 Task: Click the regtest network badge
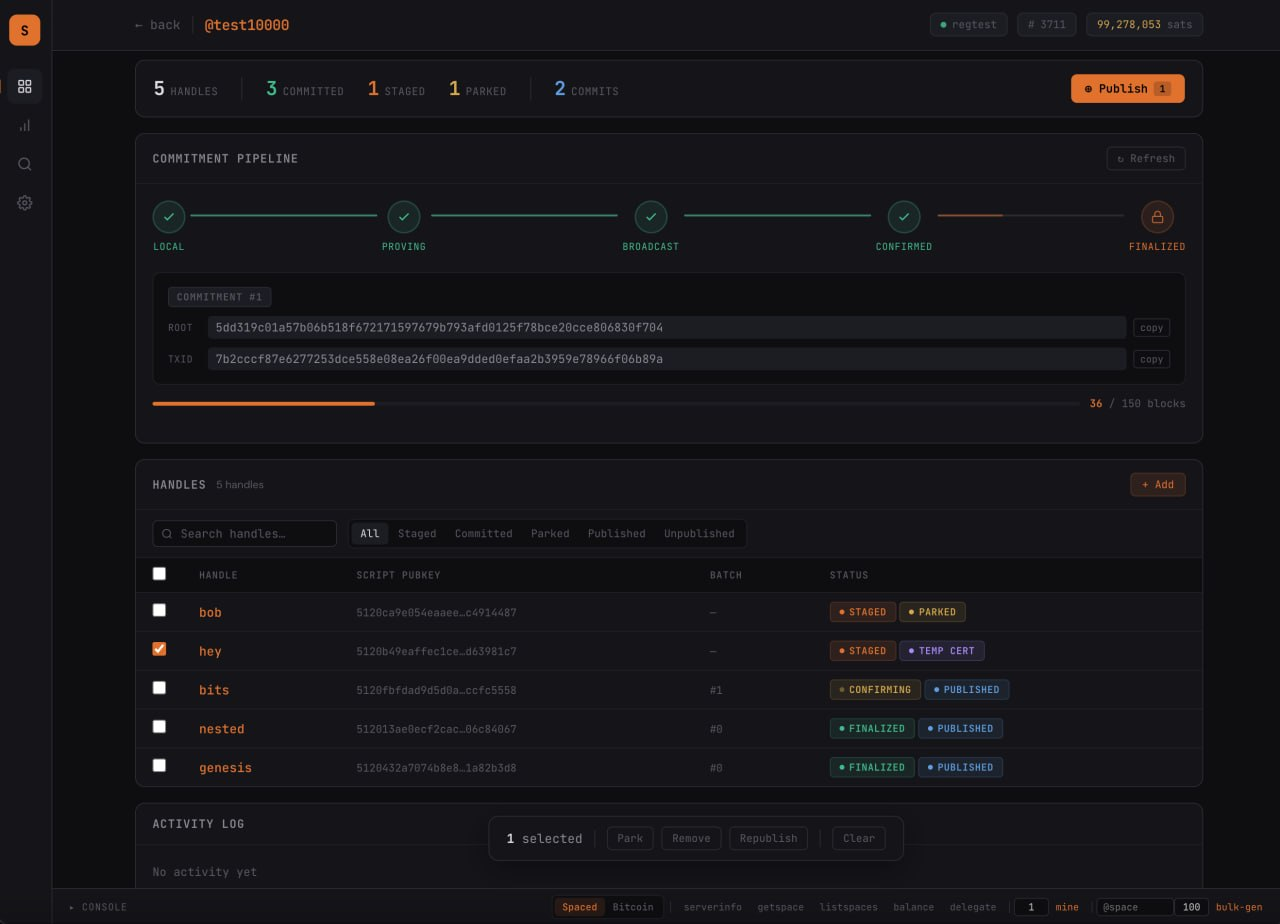click(x=969, y=25)
